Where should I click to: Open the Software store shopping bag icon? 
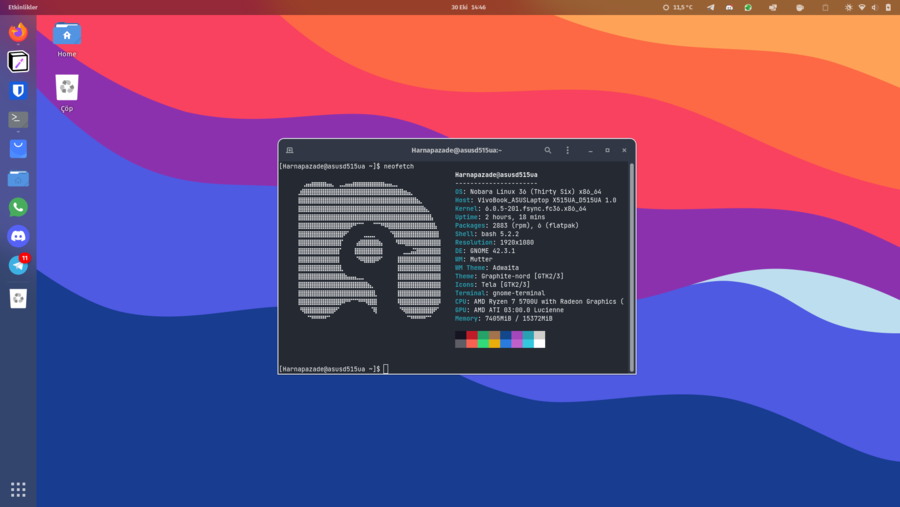tap(18, 149)
